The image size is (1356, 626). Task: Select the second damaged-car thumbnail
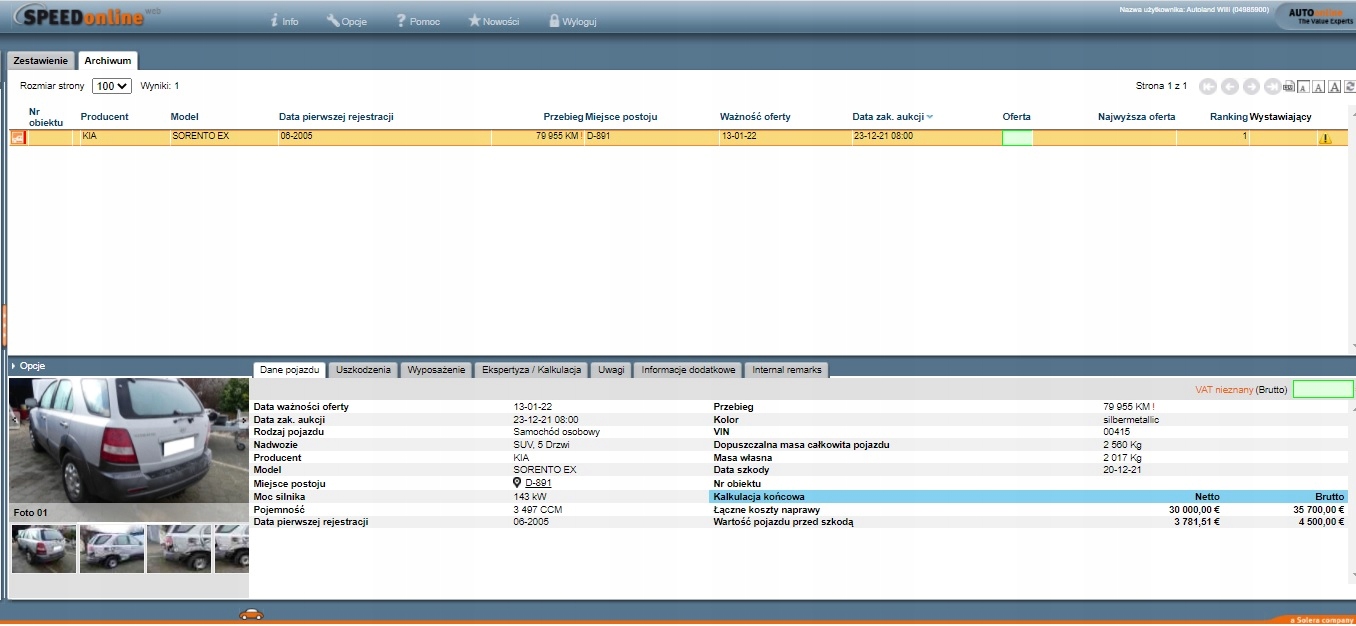pyautogui.click(x=112, y=548)
